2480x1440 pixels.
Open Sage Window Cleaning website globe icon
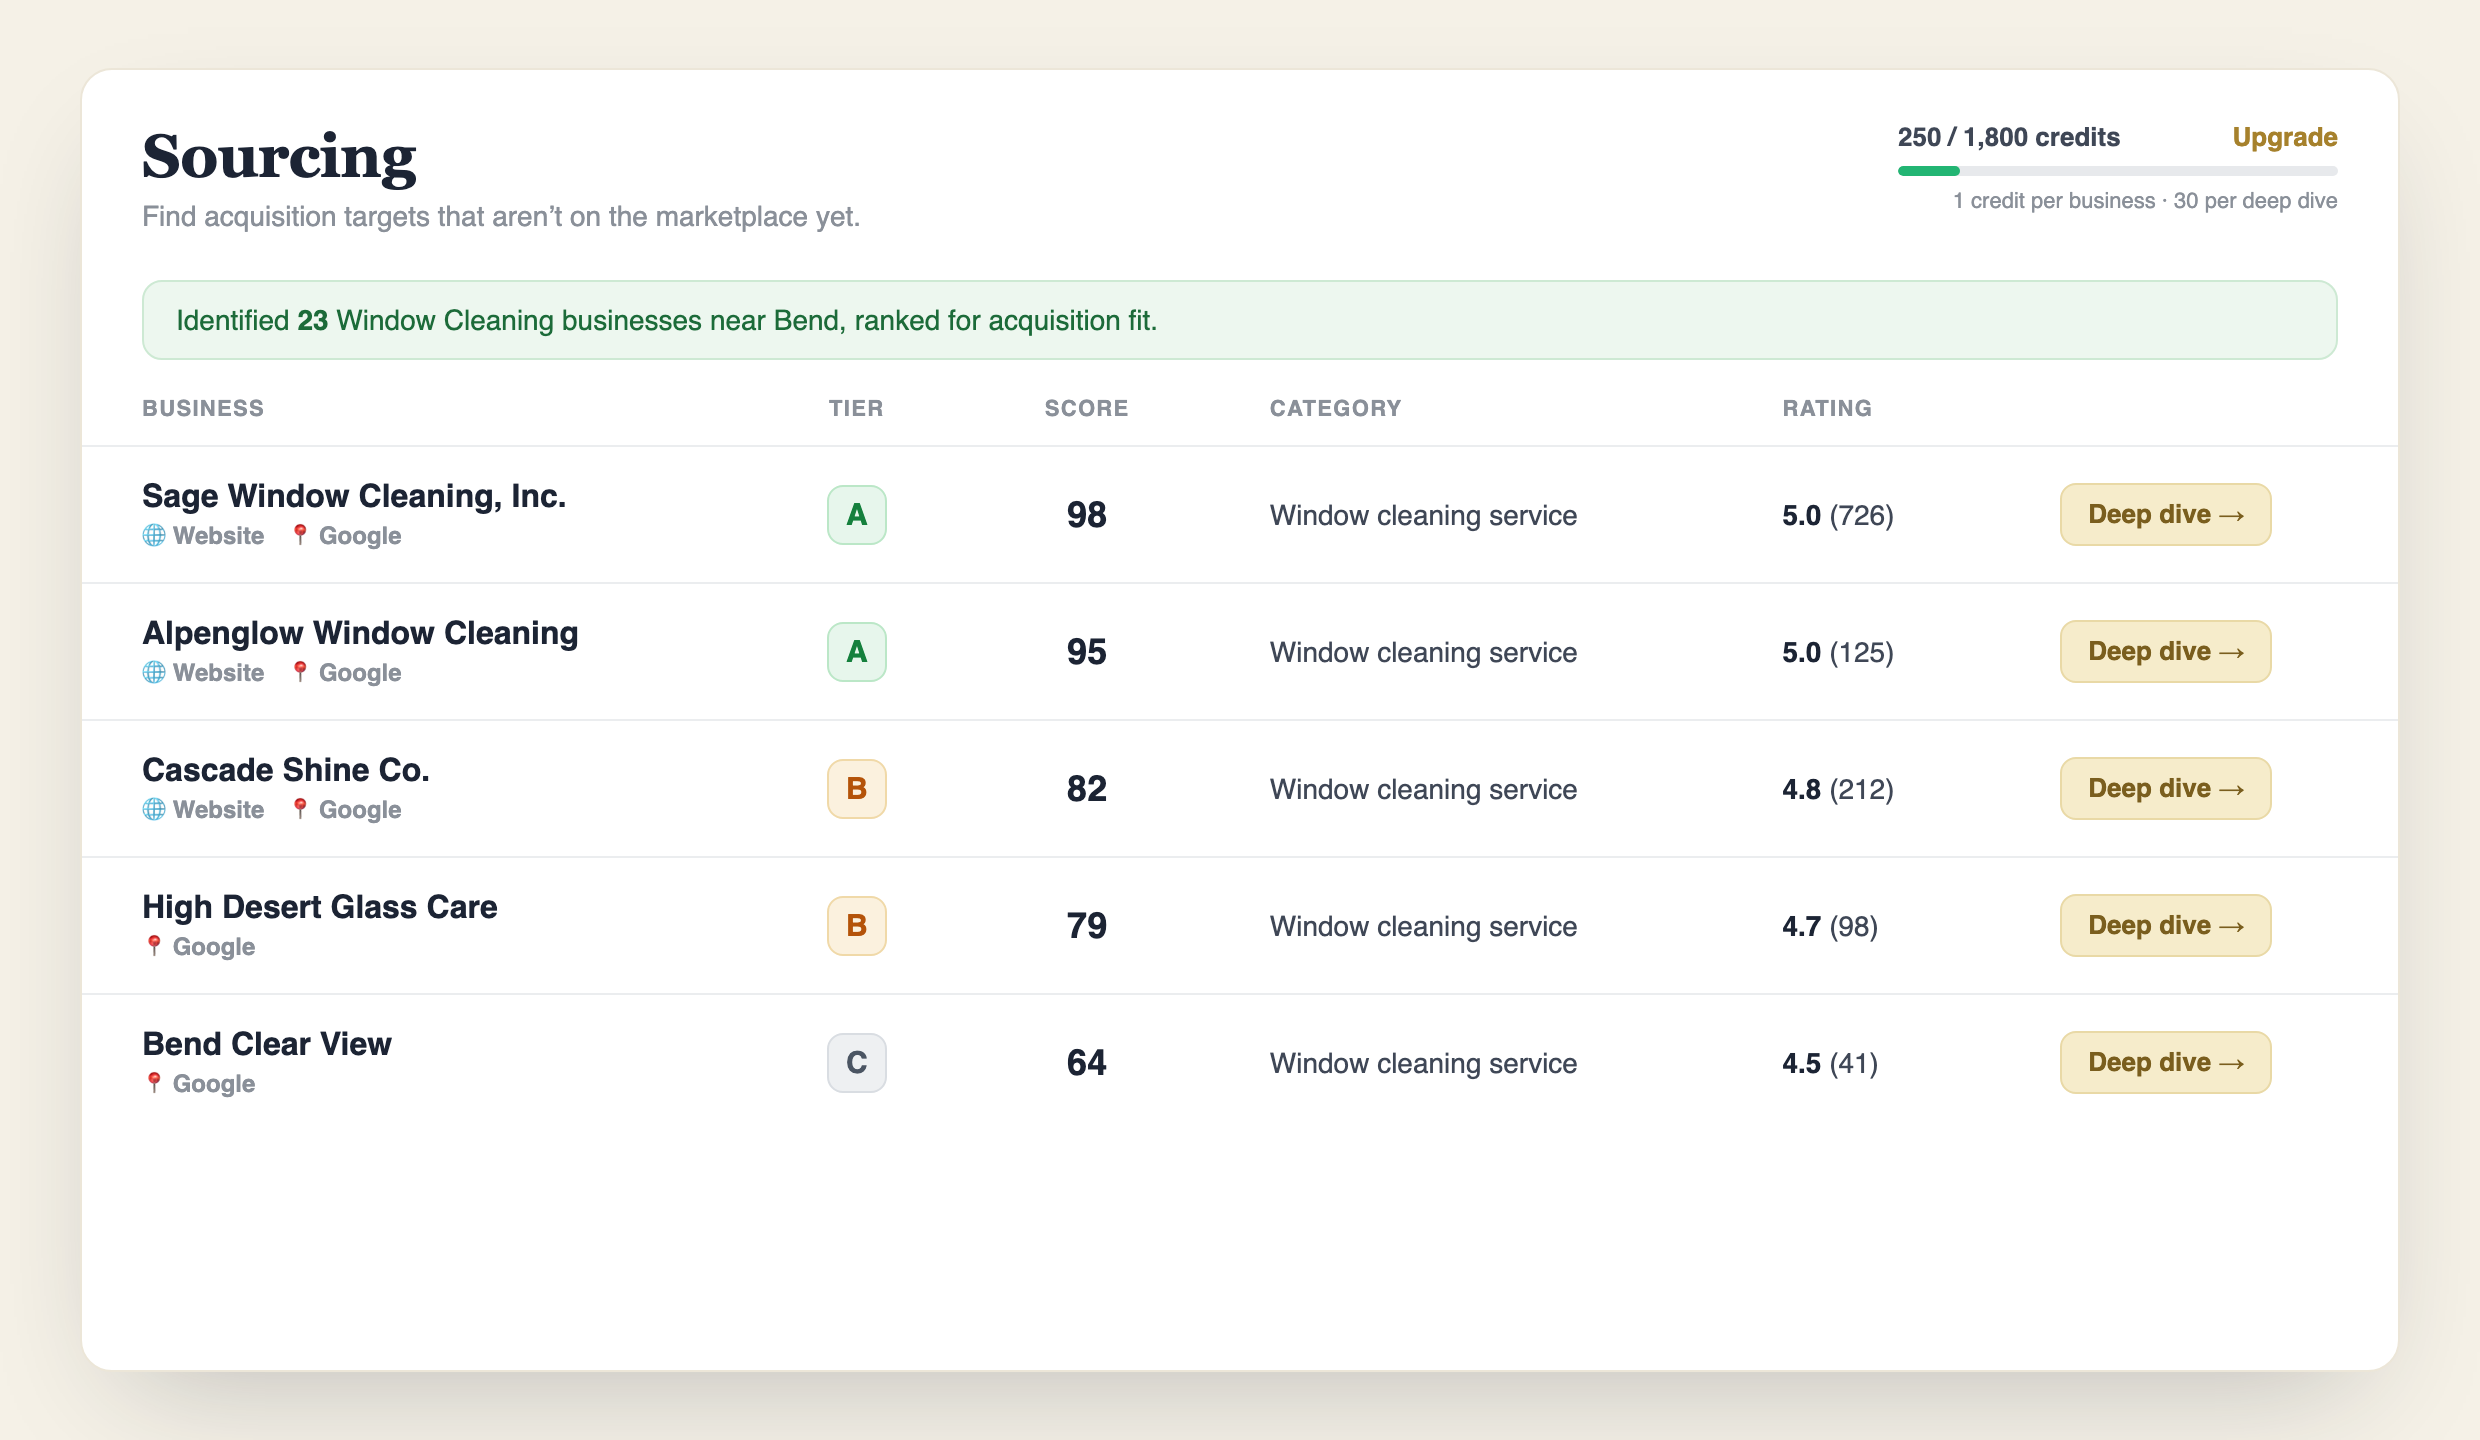pyautogui.click(x=154, y=535)
